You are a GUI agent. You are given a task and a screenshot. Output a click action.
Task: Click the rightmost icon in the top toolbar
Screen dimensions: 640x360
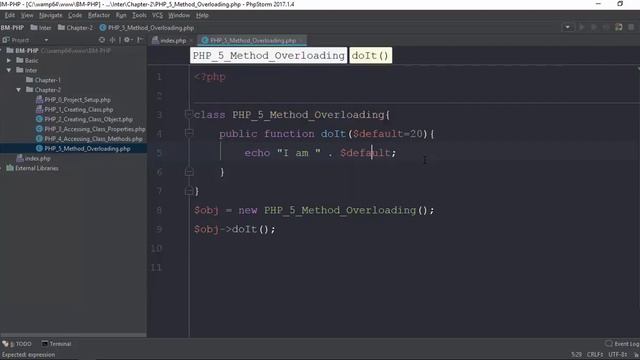(x=631, y=27)
